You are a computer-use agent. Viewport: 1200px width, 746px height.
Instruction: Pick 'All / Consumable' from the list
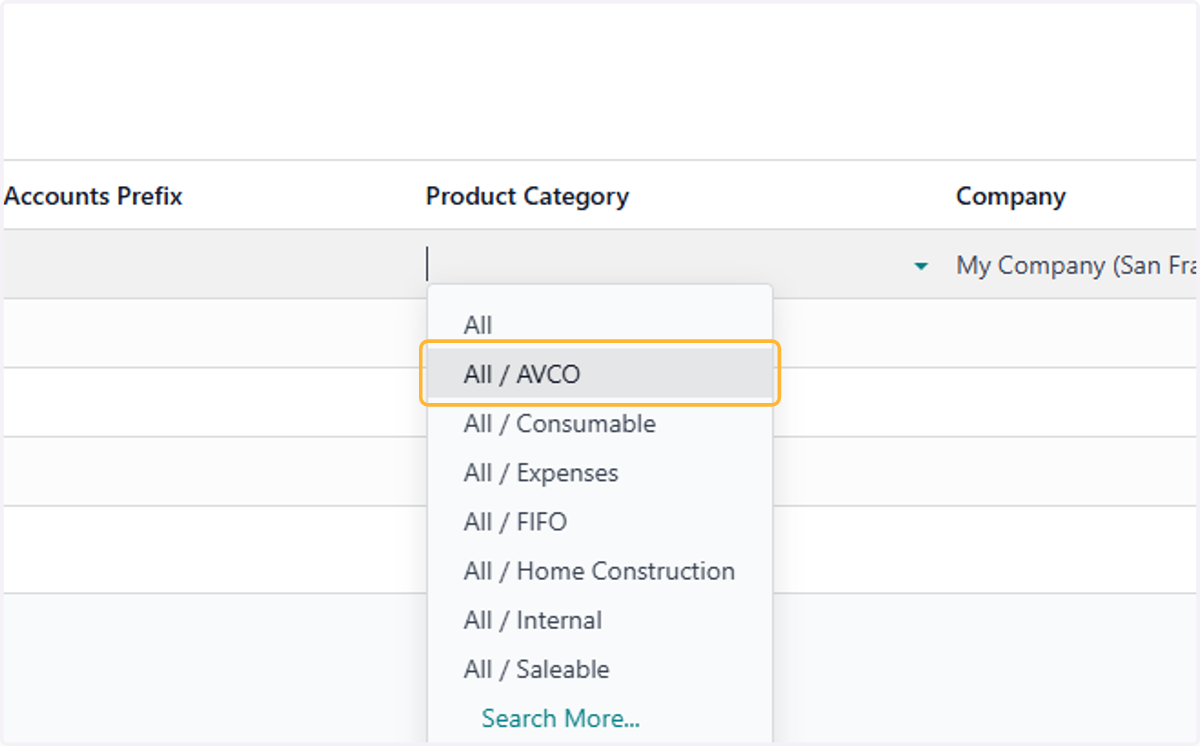pos(600,423)
